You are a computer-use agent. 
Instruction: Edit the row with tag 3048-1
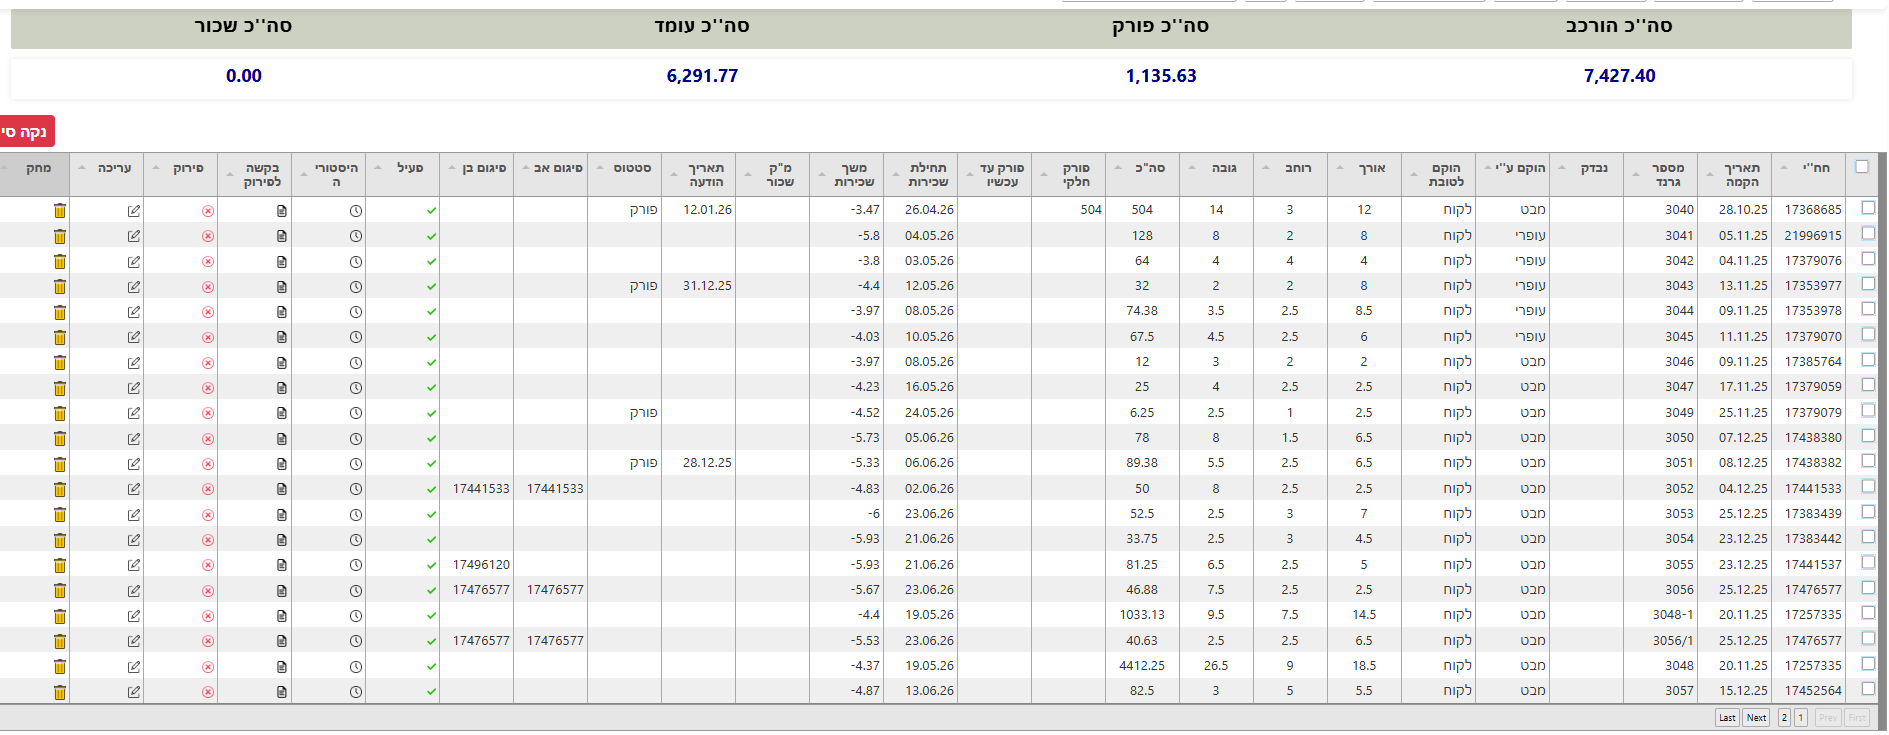click(x=134, y=616)
